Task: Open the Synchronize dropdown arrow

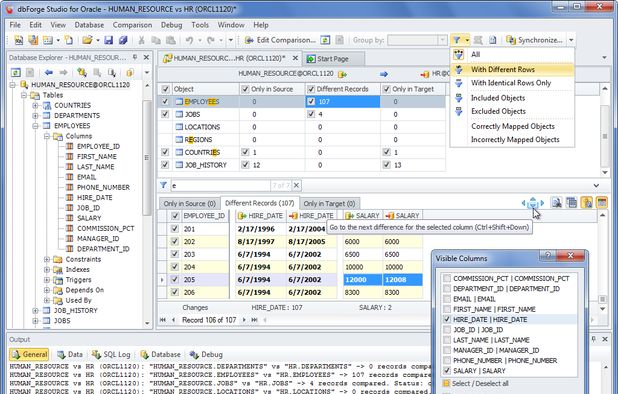Action: pyautogui.click(x=571, y=40)
